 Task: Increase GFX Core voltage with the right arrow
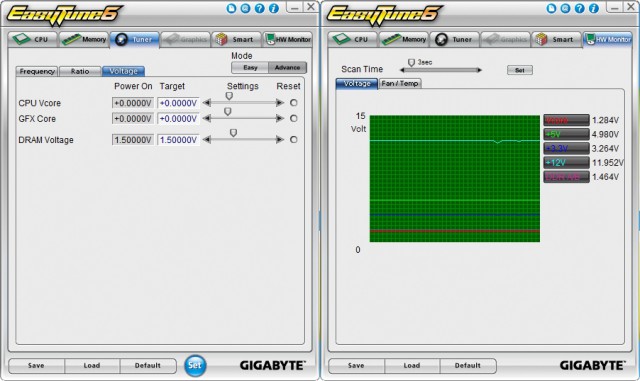[x=280, y=118]
